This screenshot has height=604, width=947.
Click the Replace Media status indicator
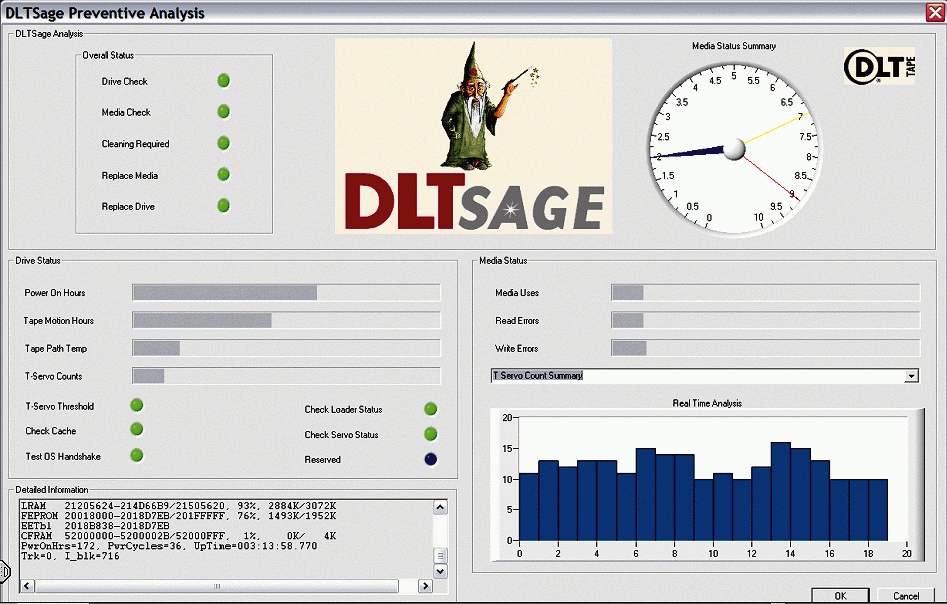(223, 175)
